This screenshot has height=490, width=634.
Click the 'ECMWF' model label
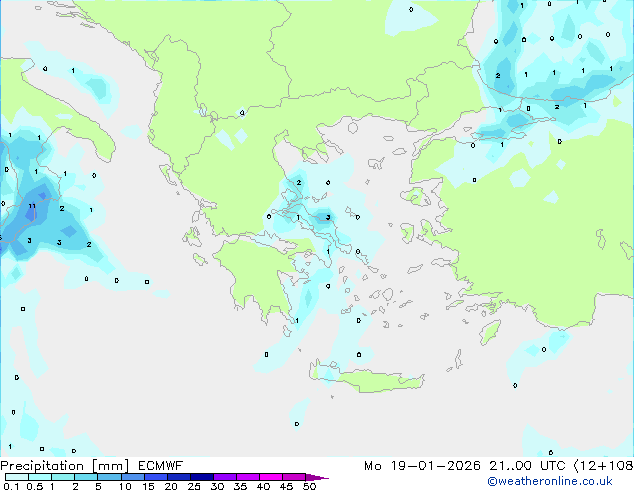click(x=161, y=466)
